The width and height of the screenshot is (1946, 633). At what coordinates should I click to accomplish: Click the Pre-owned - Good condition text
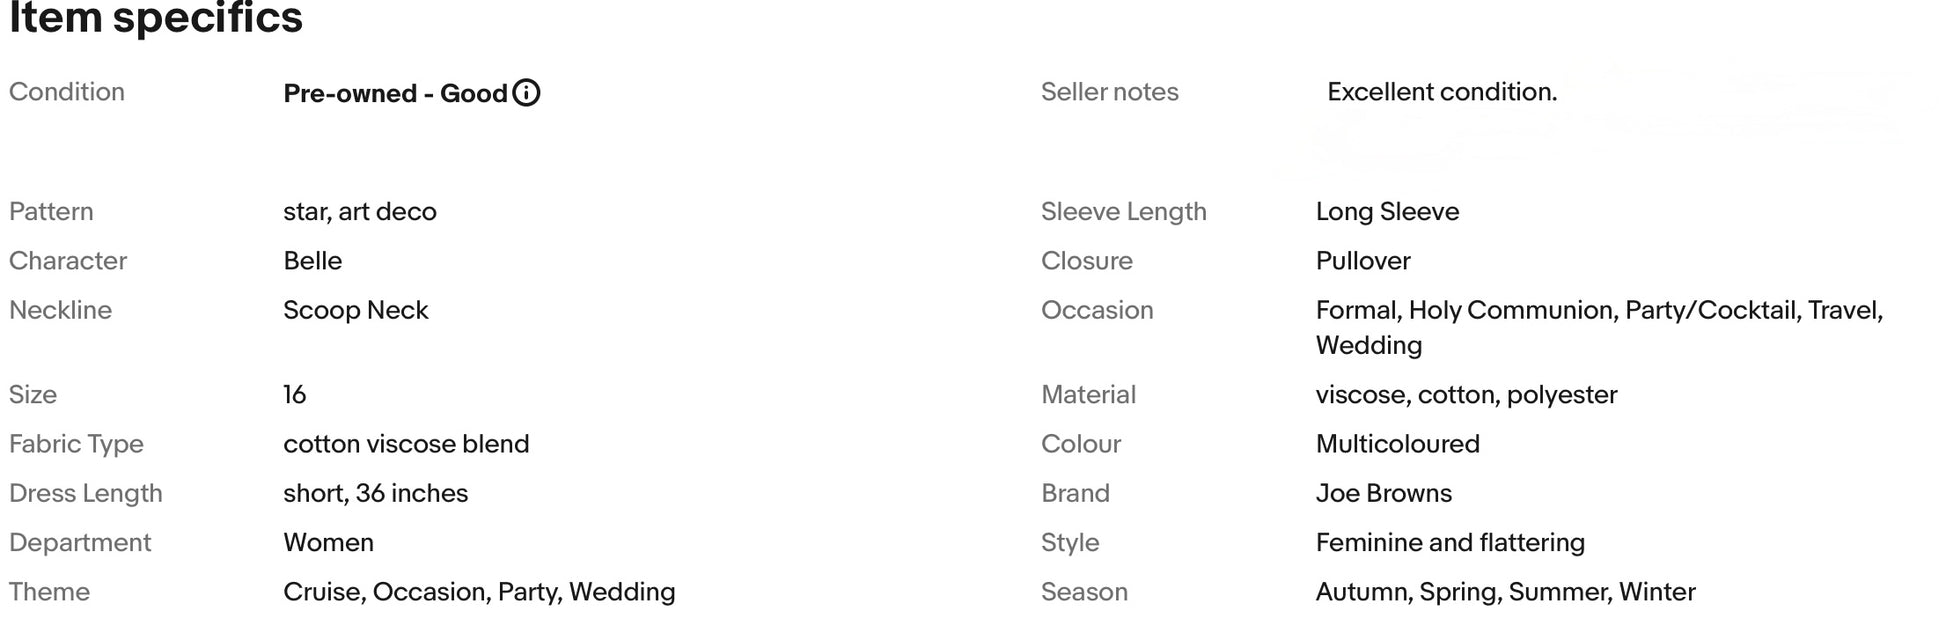[395, 94]
